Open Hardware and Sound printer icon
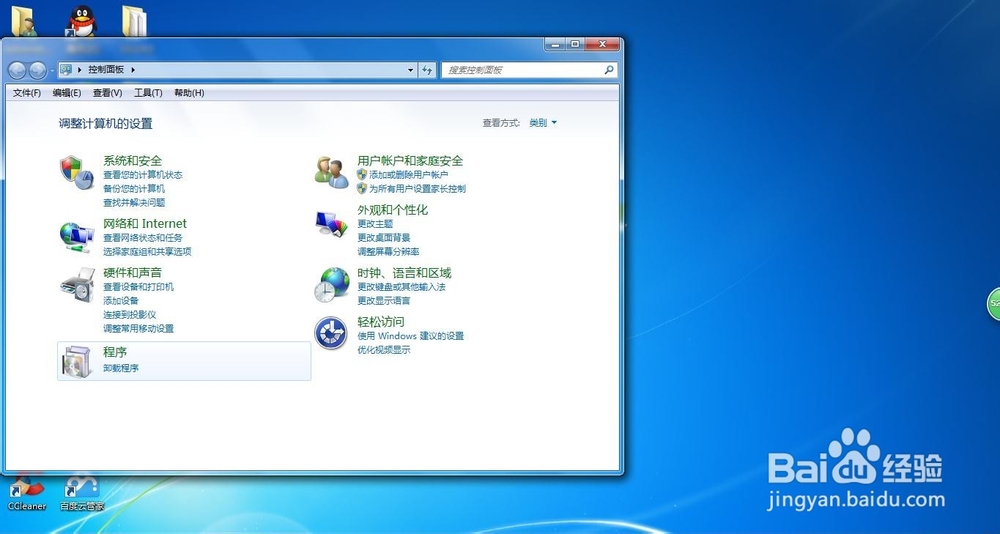Image resolution: width=1000 pixels, height=534 pixels. click(78, 285)
